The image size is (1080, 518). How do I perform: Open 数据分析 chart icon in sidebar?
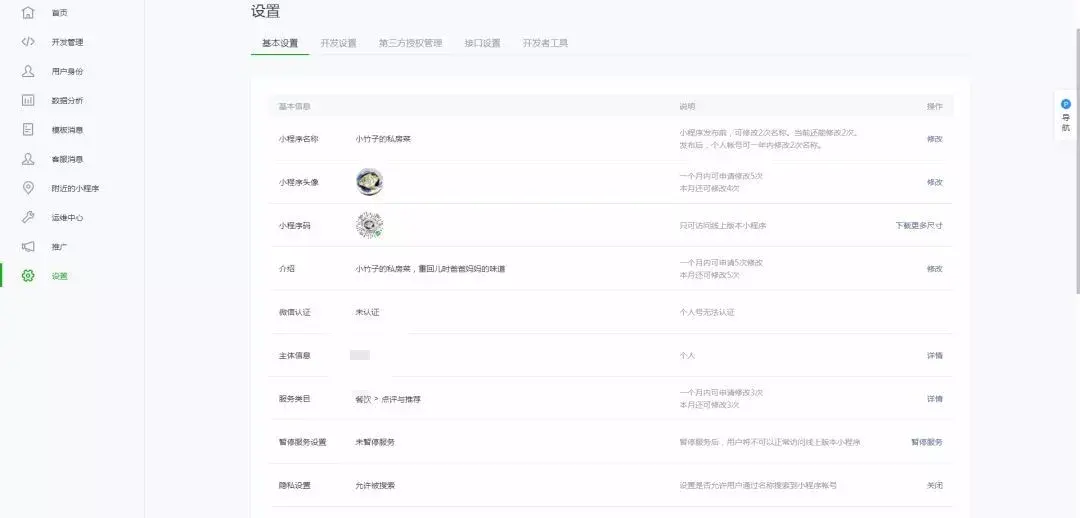tap(28, 100)
